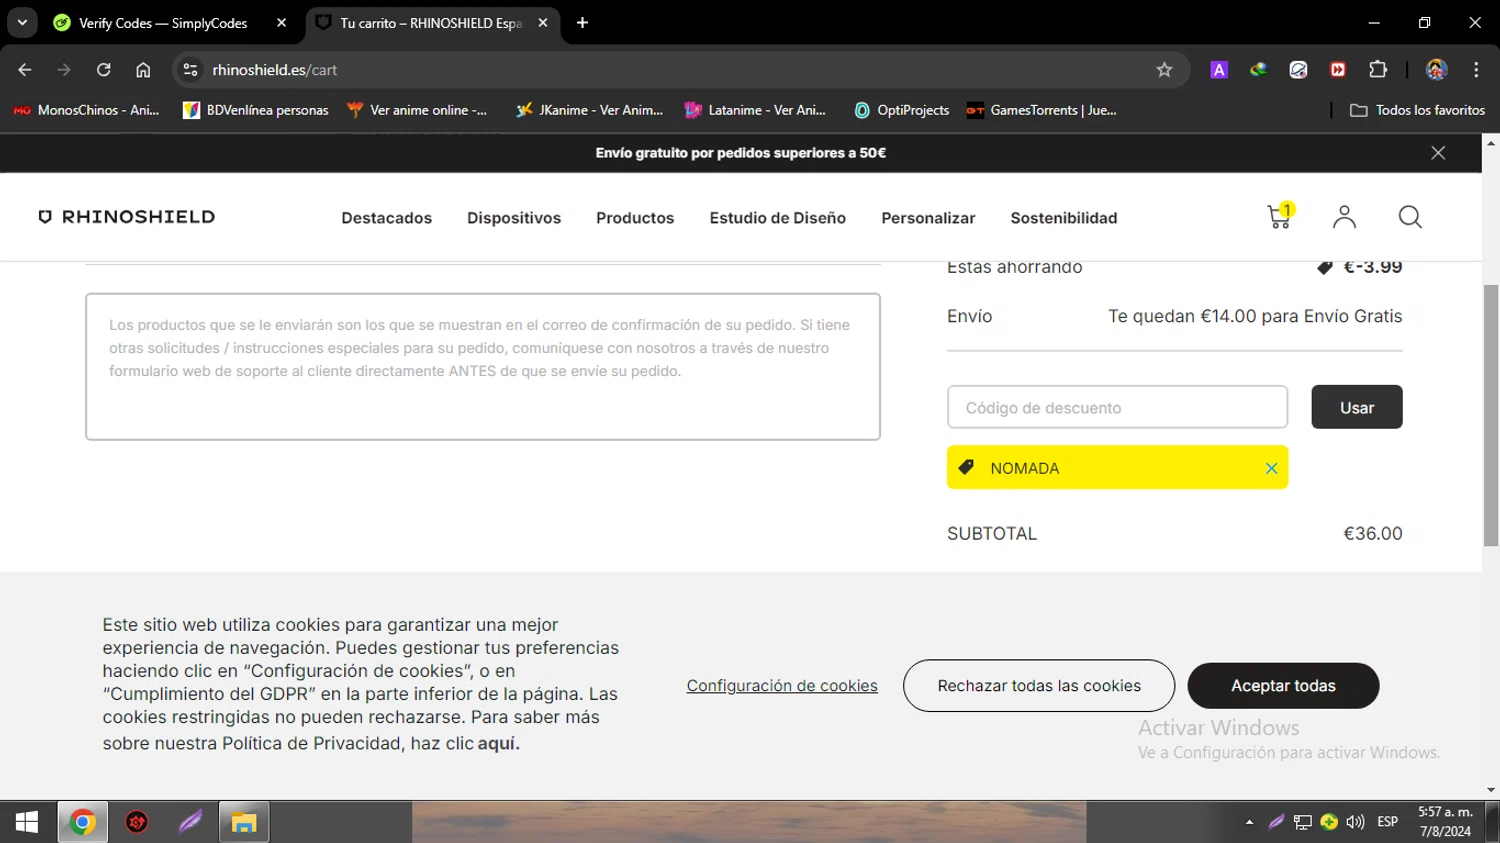This screenshot has height=843, width=1500.
Task: Open the Dispositivos menu
Action: tap(514, 218)
